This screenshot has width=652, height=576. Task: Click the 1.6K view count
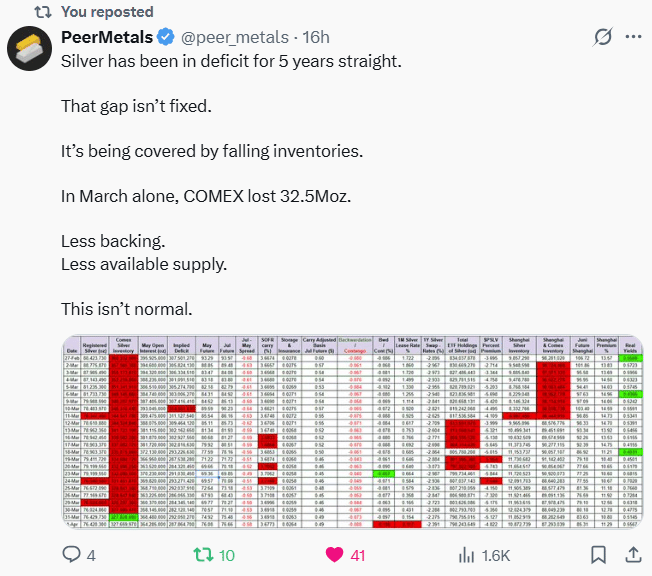(x=495, y=555)
